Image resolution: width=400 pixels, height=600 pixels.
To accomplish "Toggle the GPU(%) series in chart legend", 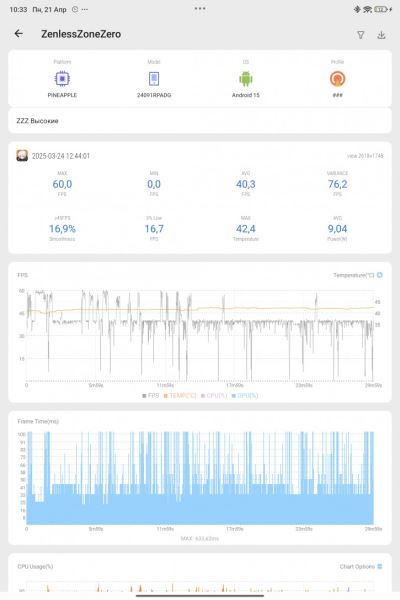I will tap(245, 395).
